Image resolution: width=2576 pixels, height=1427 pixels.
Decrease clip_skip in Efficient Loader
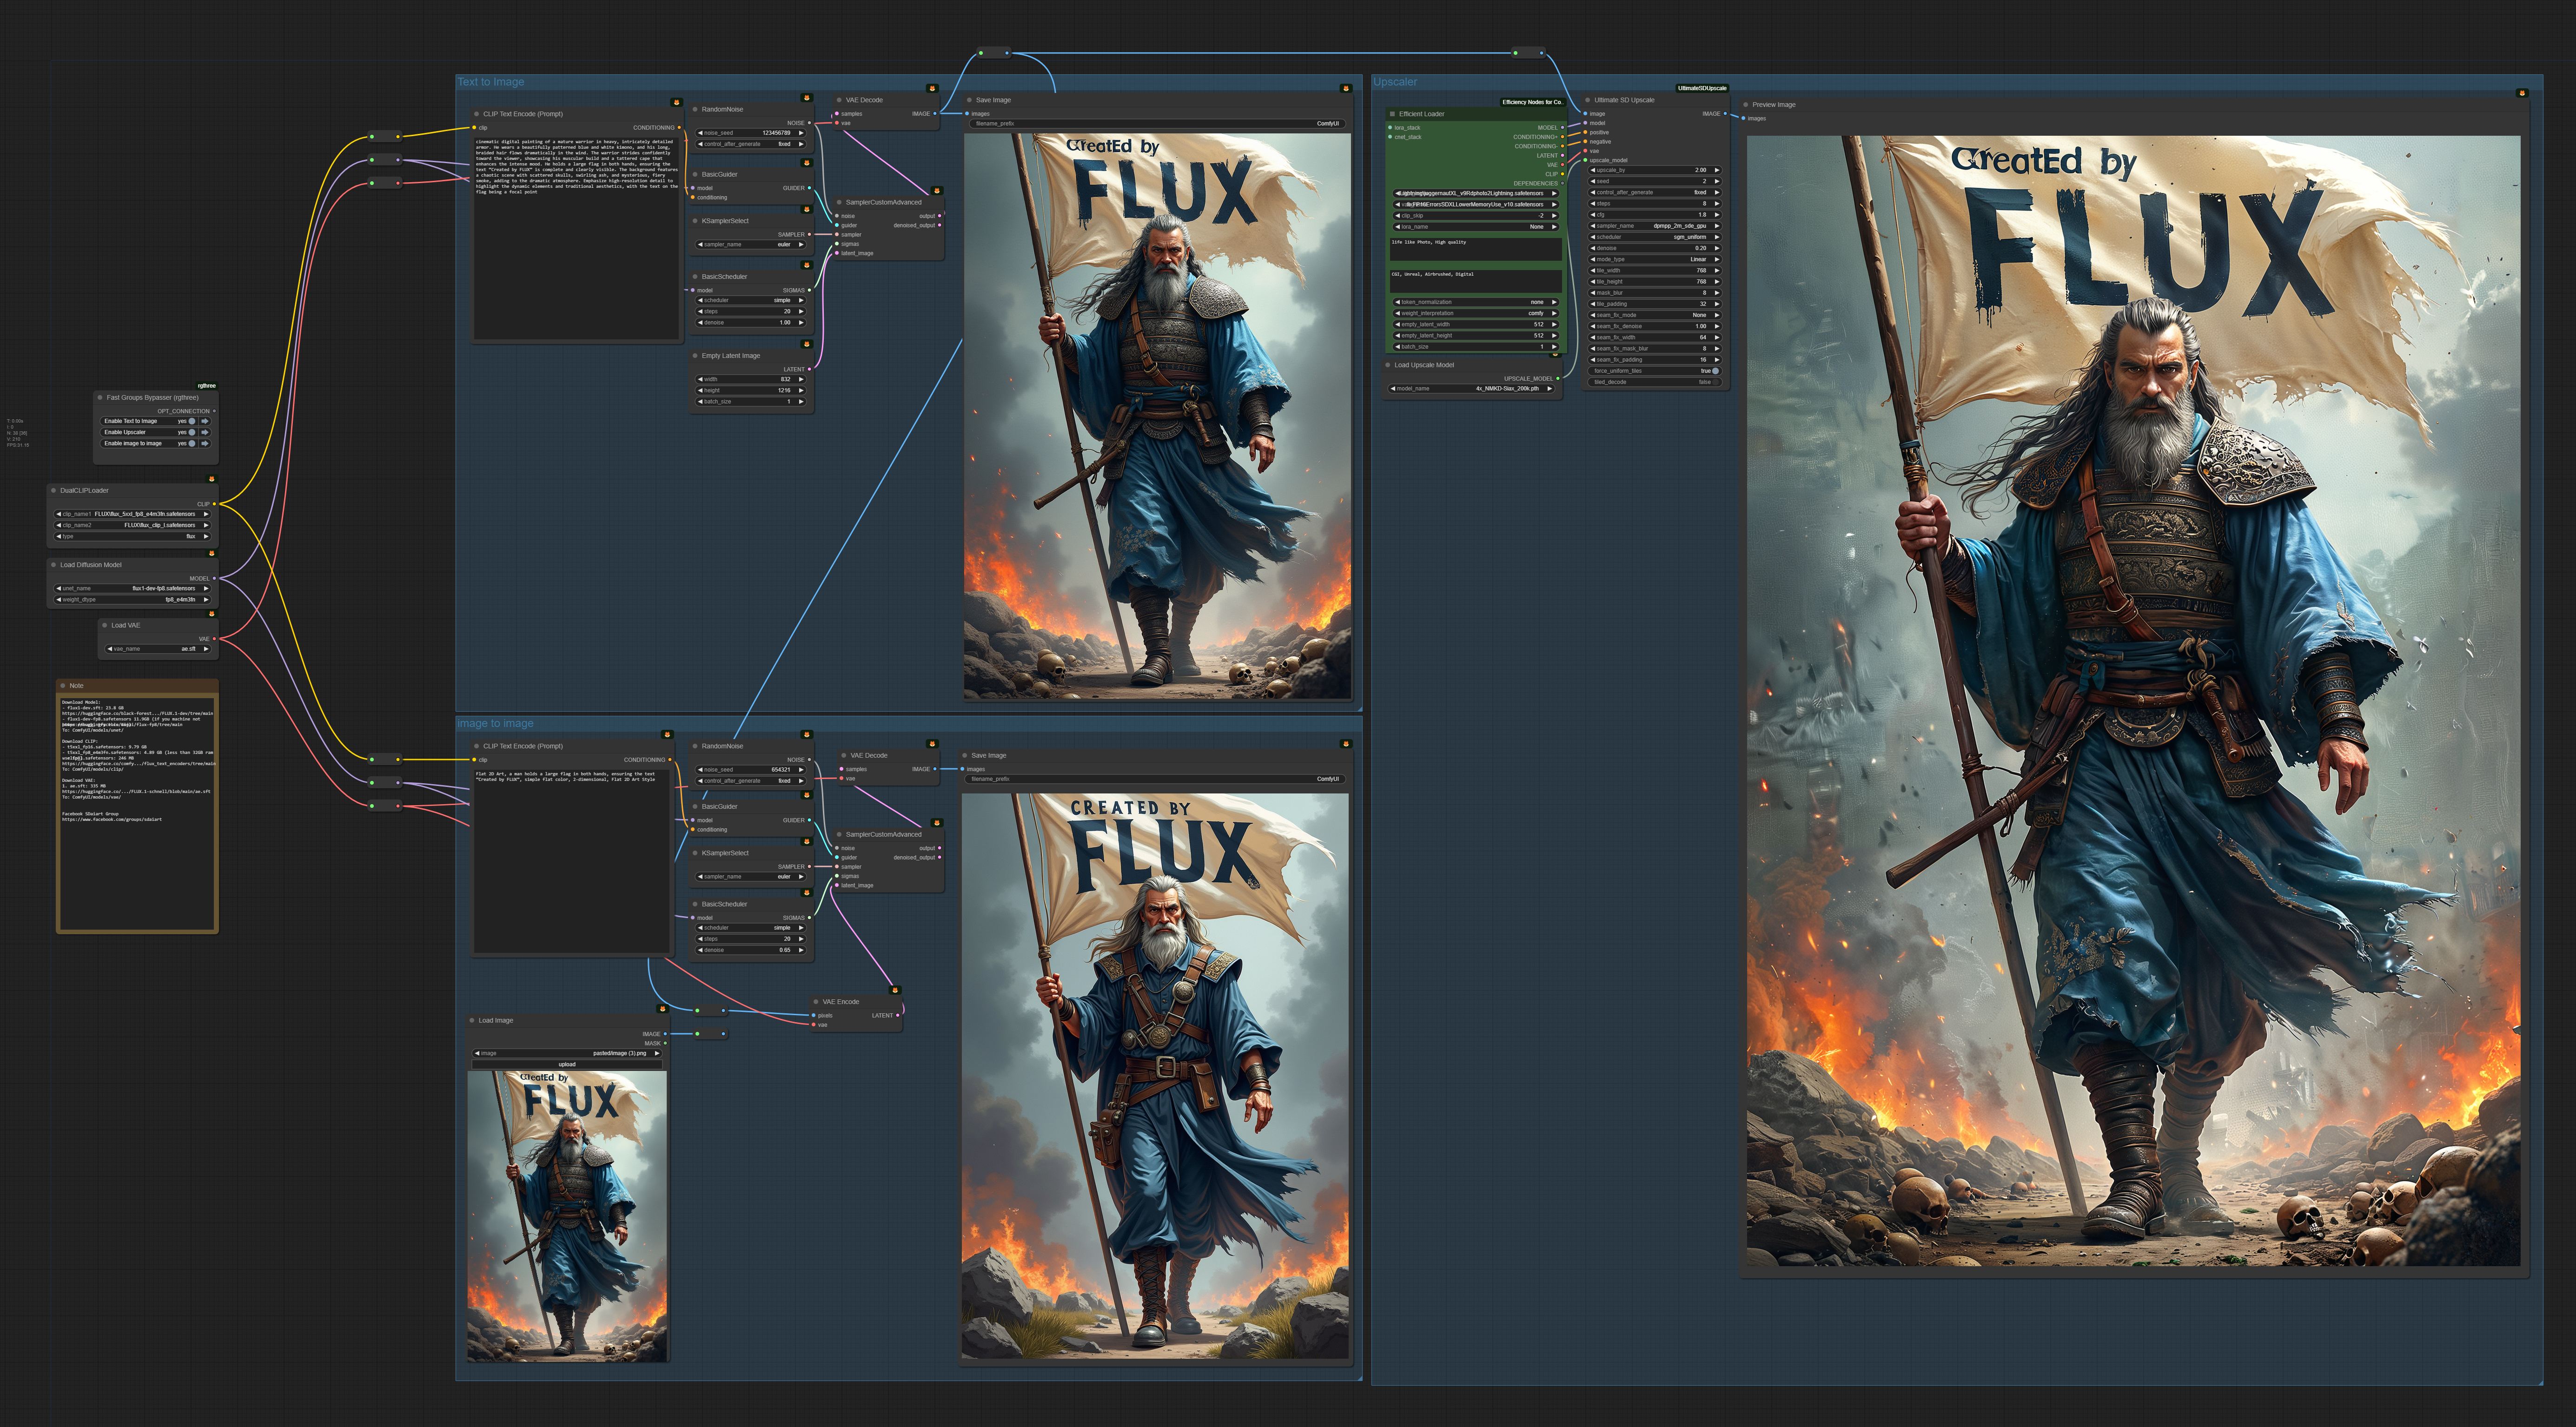coord(1397,215)
